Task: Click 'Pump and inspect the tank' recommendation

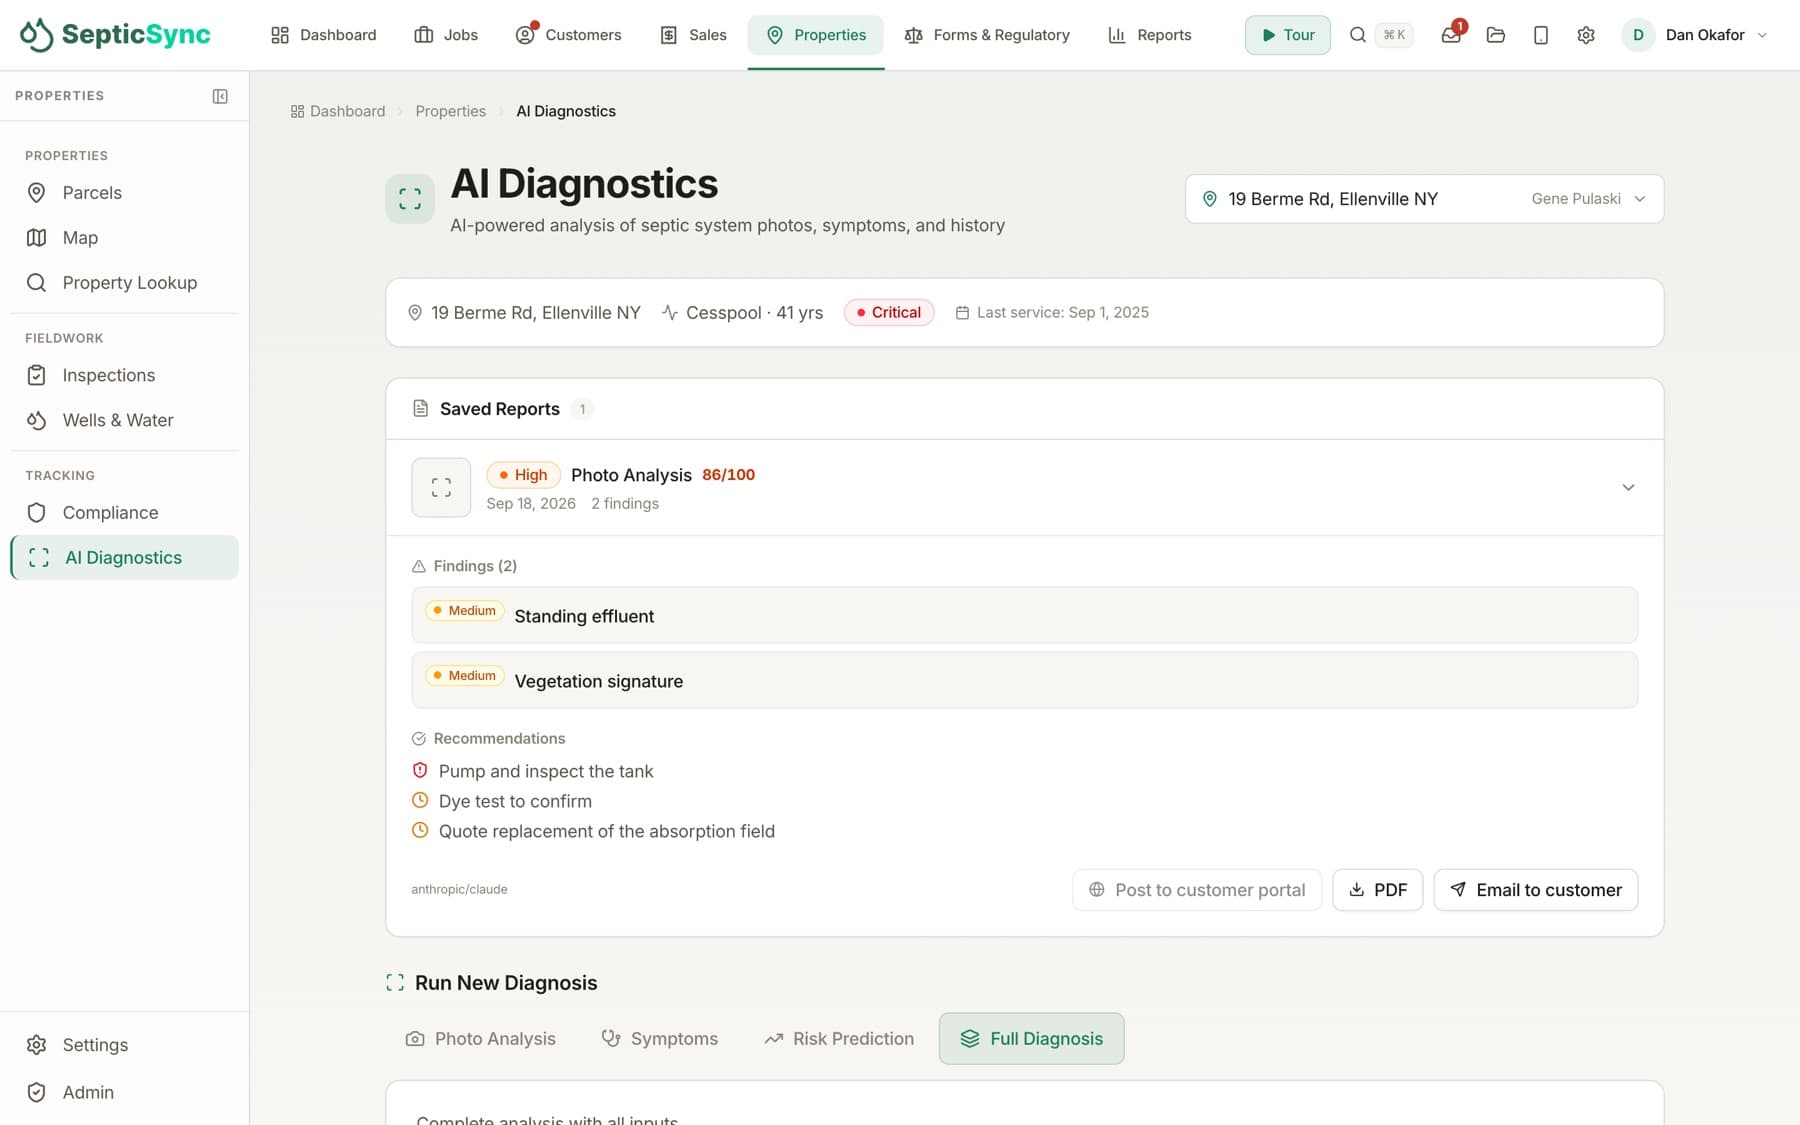Action: [x=546, y=772]
